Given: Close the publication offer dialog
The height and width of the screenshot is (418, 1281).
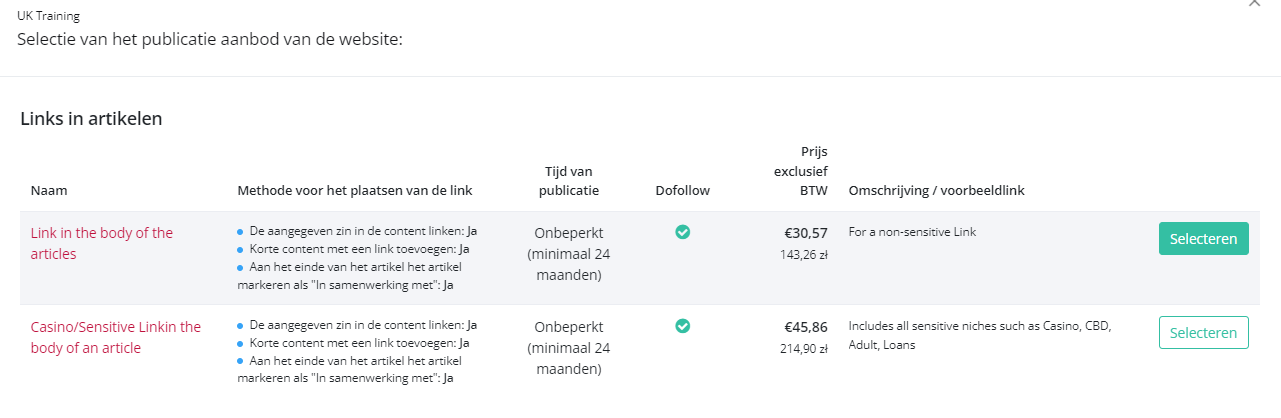Looking at the screenshot, I should 1254,4.
